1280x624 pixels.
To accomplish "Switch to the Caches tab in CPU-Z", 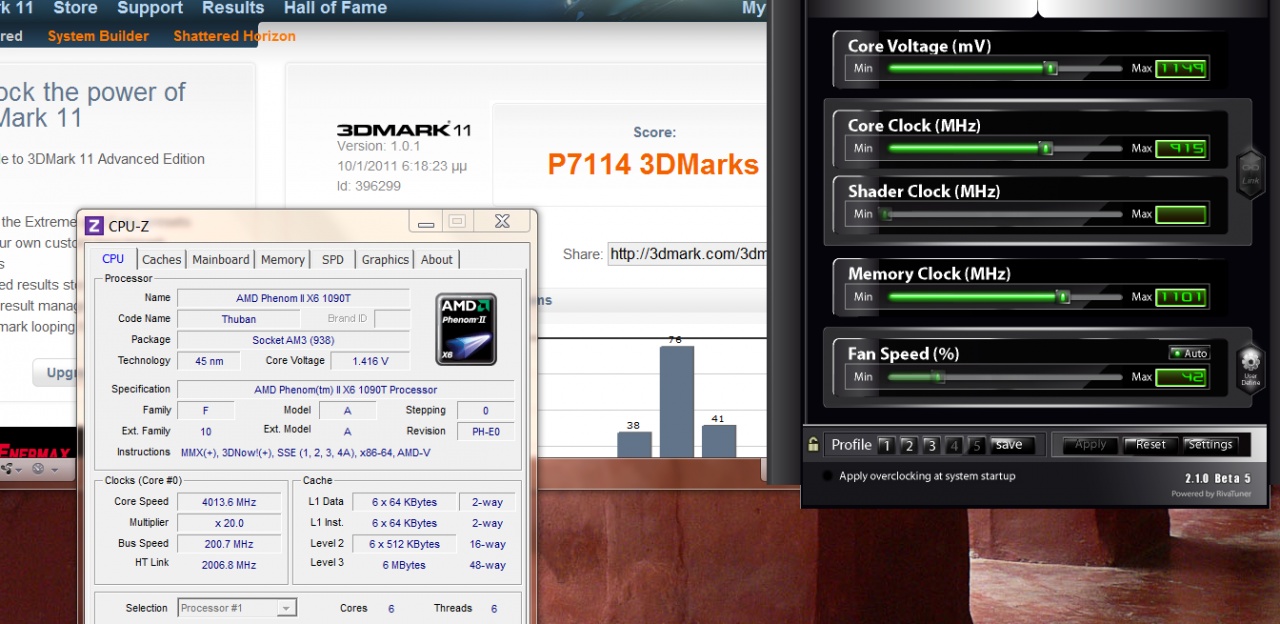I will point(161,260).
